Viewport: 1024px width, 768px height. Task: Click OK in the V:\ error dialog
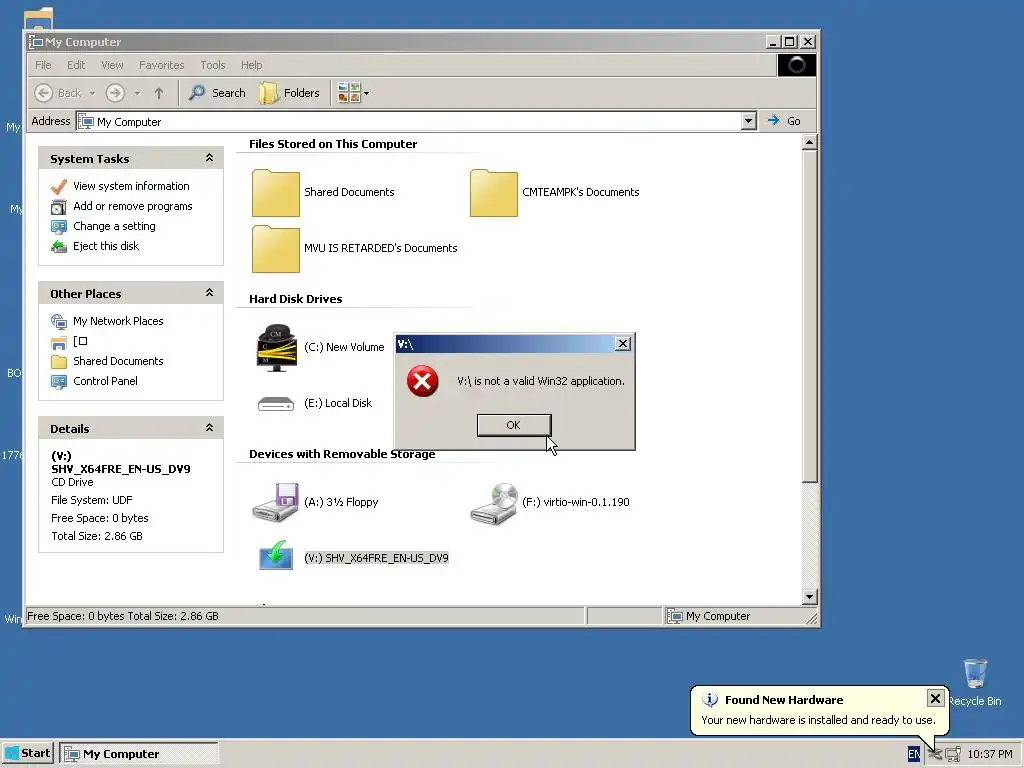tap(514, 425)
